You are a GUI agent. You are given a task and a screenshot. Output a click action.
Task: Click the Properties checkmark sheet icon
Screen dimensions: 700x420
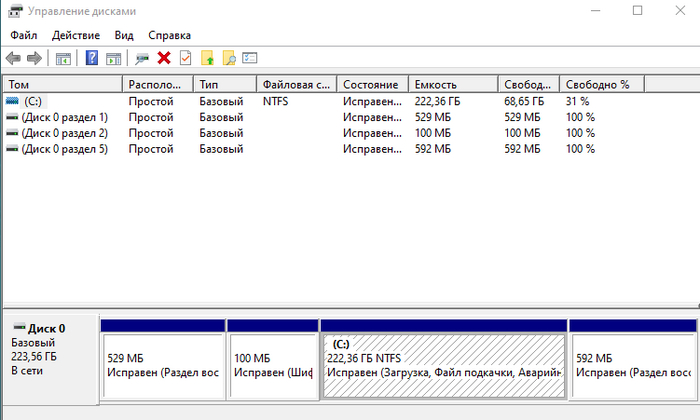185,58
